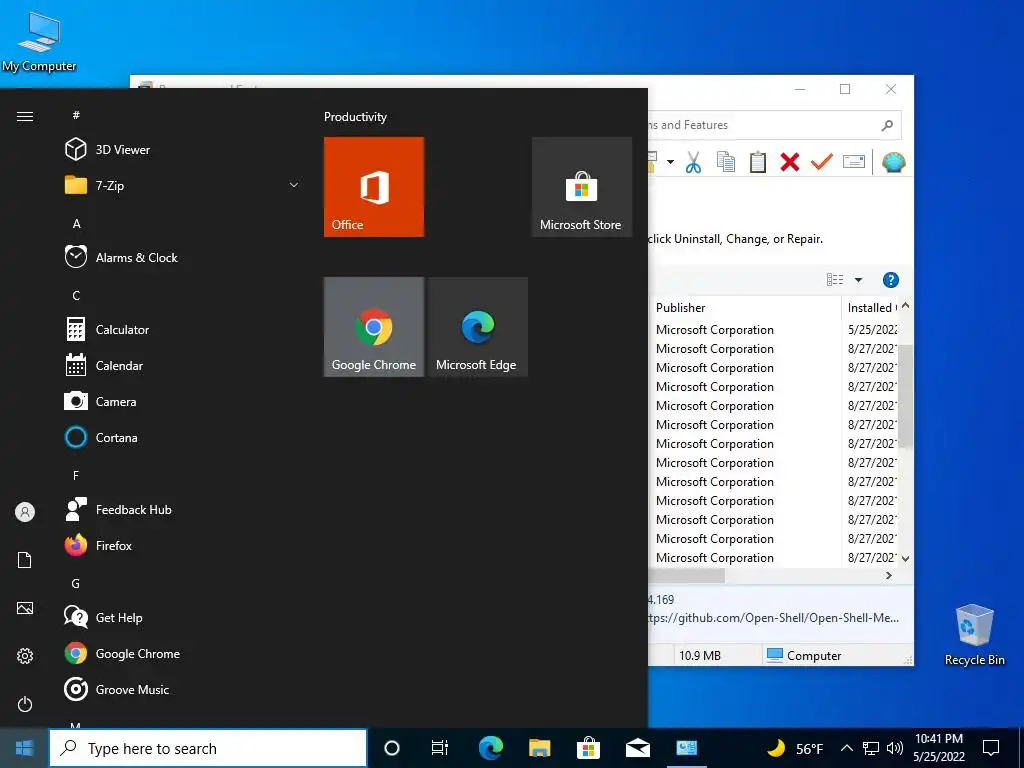The image size is (1024, 768).
Task: Jump to letter C in app list
Action: tap(76, 295)
